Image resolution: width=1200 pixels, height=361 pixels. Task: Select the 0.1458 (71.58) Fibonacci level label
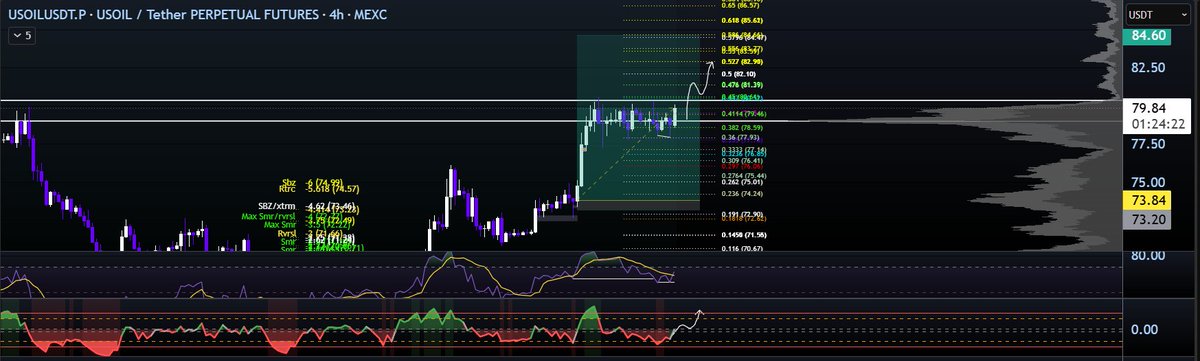coord(744,234)
